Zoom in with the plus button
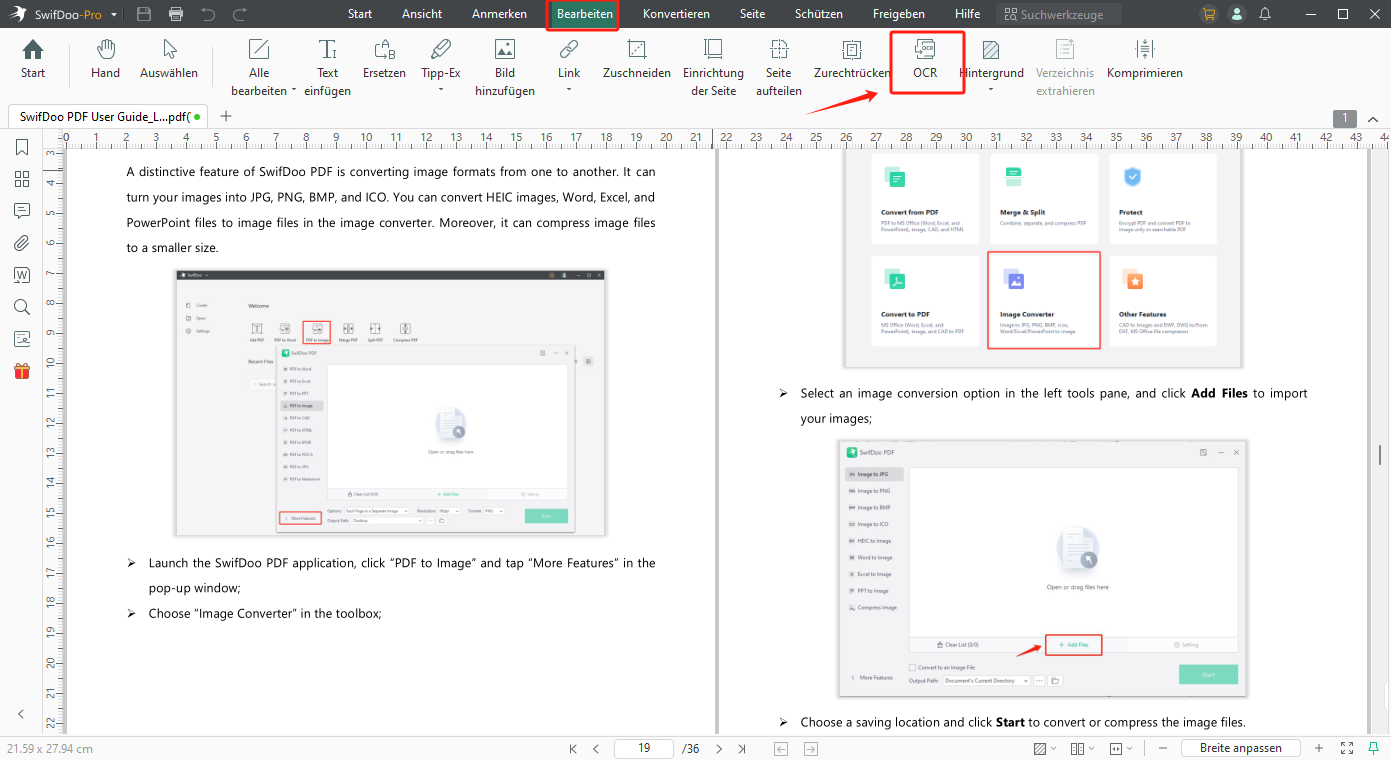This screenshot has height=760, width=1391. [x=1318, y=748]
